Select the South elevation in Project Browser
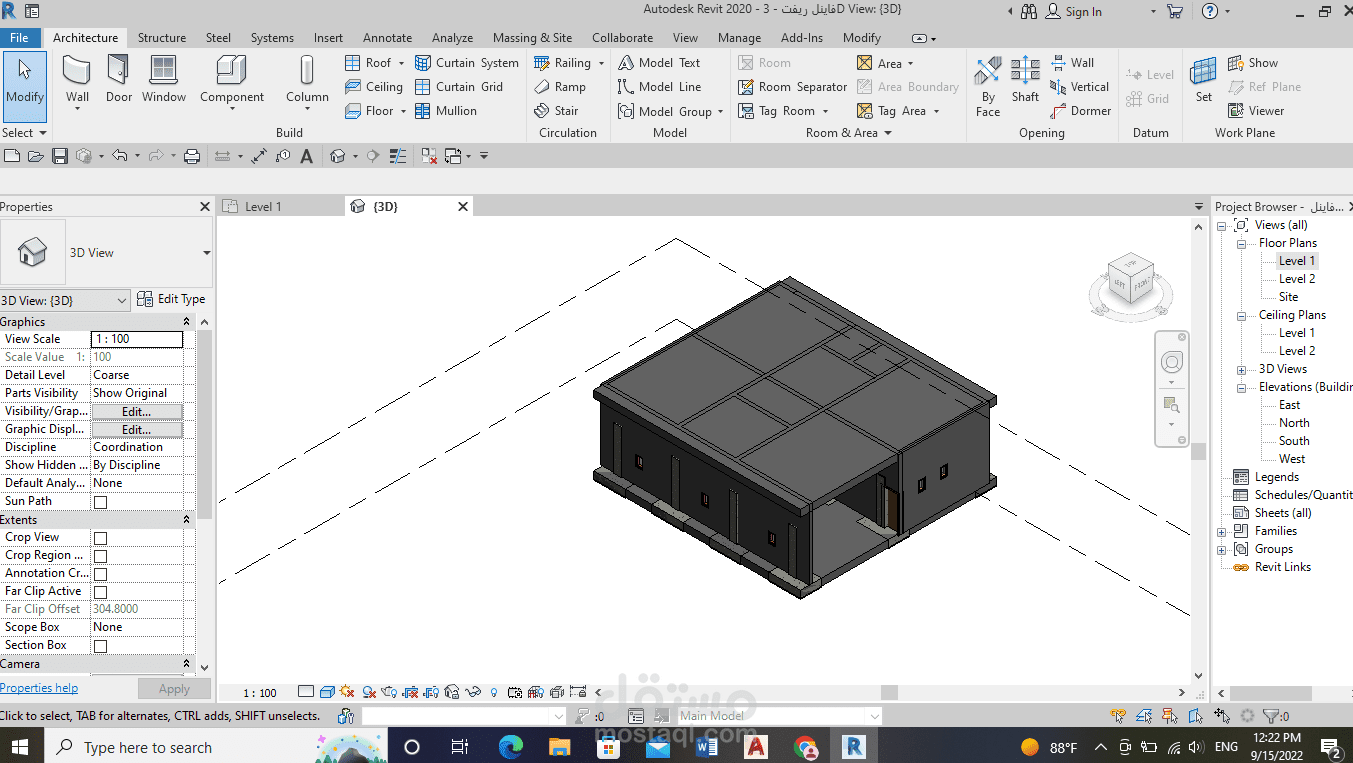The image size is (1353, 763). pyautogui.click(x=1294, y=441)
